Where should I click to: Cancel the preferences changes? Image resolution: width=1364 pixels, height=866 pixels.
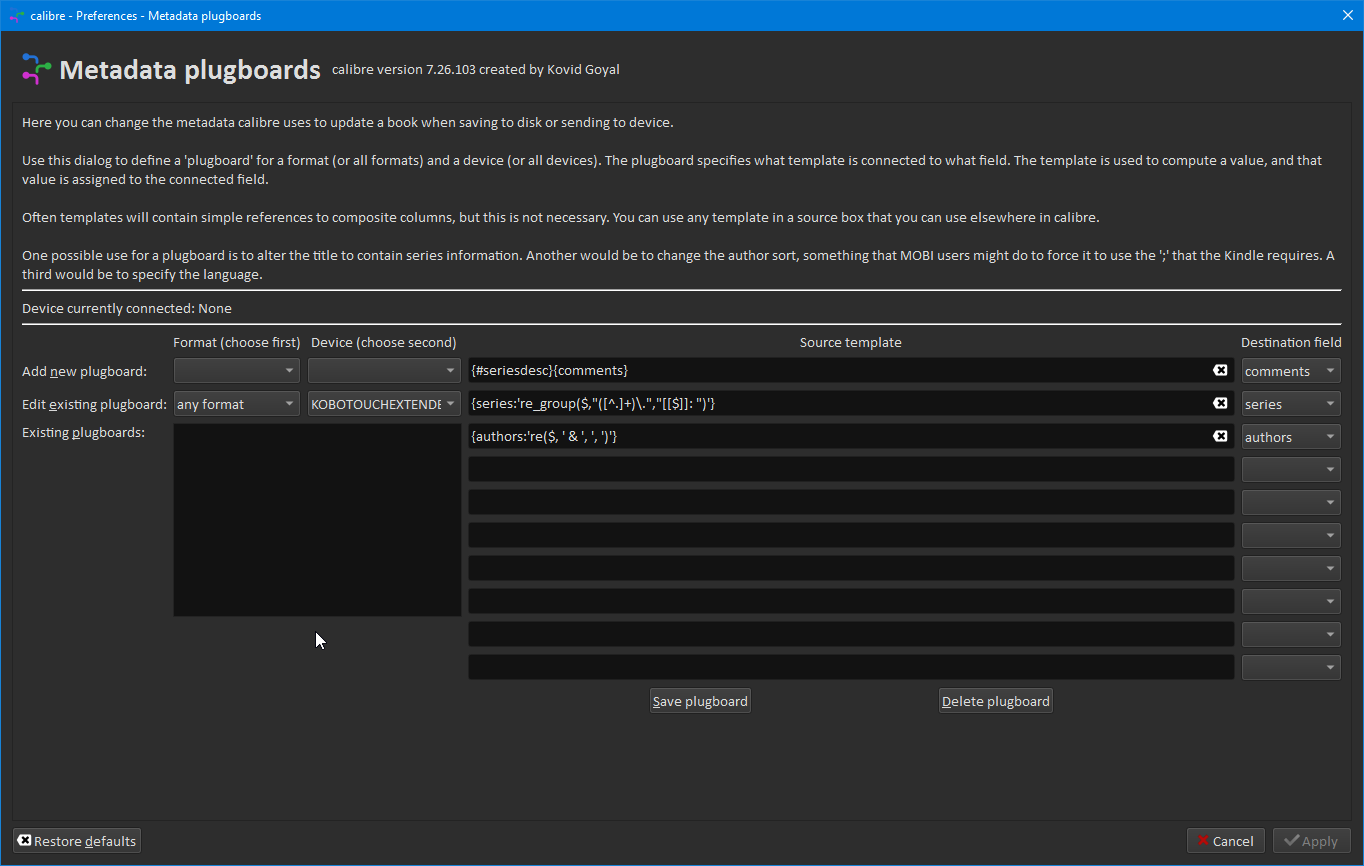1226,841
